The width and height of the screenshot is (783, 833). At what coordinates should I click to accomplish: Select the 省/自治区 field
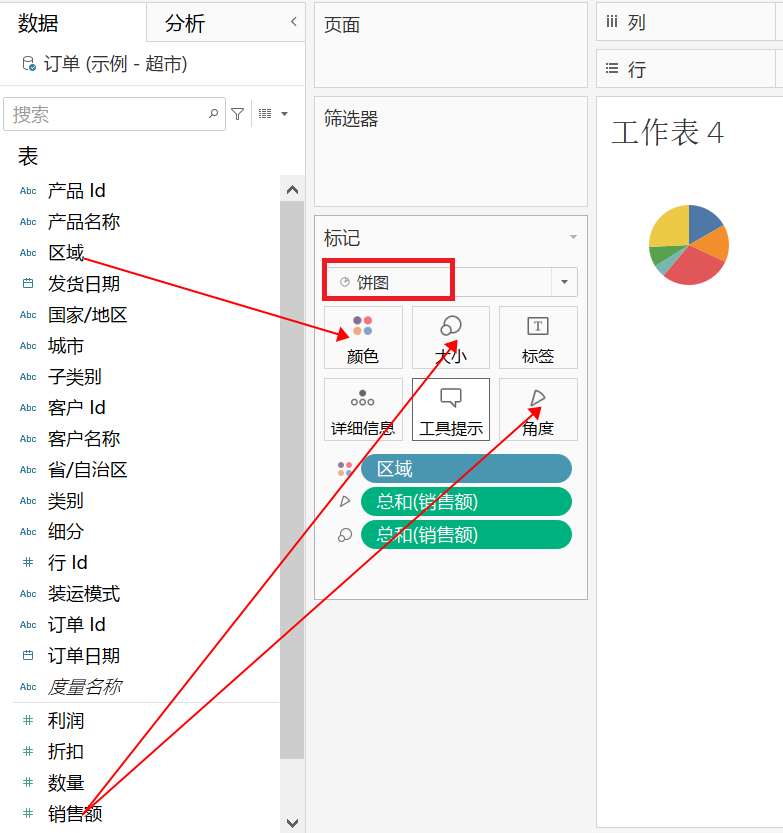pyautogui.click(x=88, y=470)
